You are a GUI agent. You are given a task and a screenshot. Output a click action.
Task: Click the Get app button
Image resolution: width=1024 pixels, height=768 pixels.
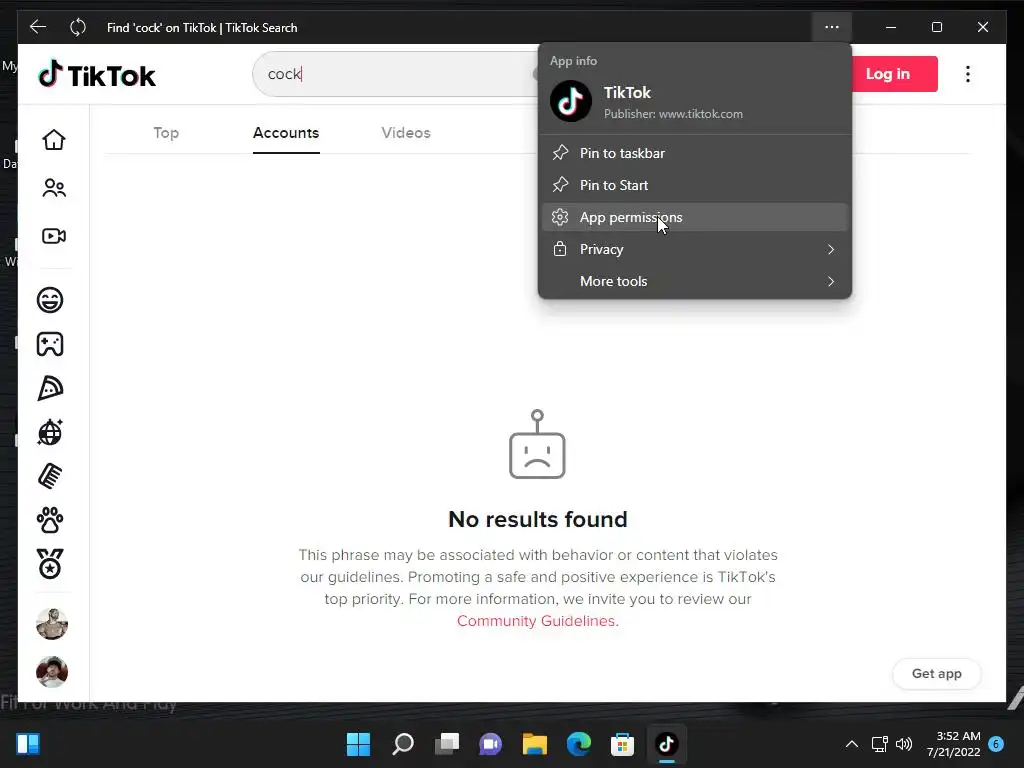(936, 673)
